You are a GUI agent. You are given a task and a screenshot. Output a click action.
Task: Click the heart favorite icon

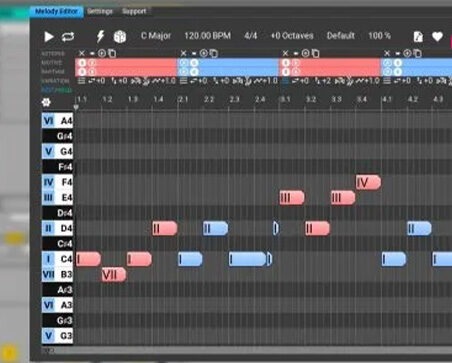(x=437, y=36)
